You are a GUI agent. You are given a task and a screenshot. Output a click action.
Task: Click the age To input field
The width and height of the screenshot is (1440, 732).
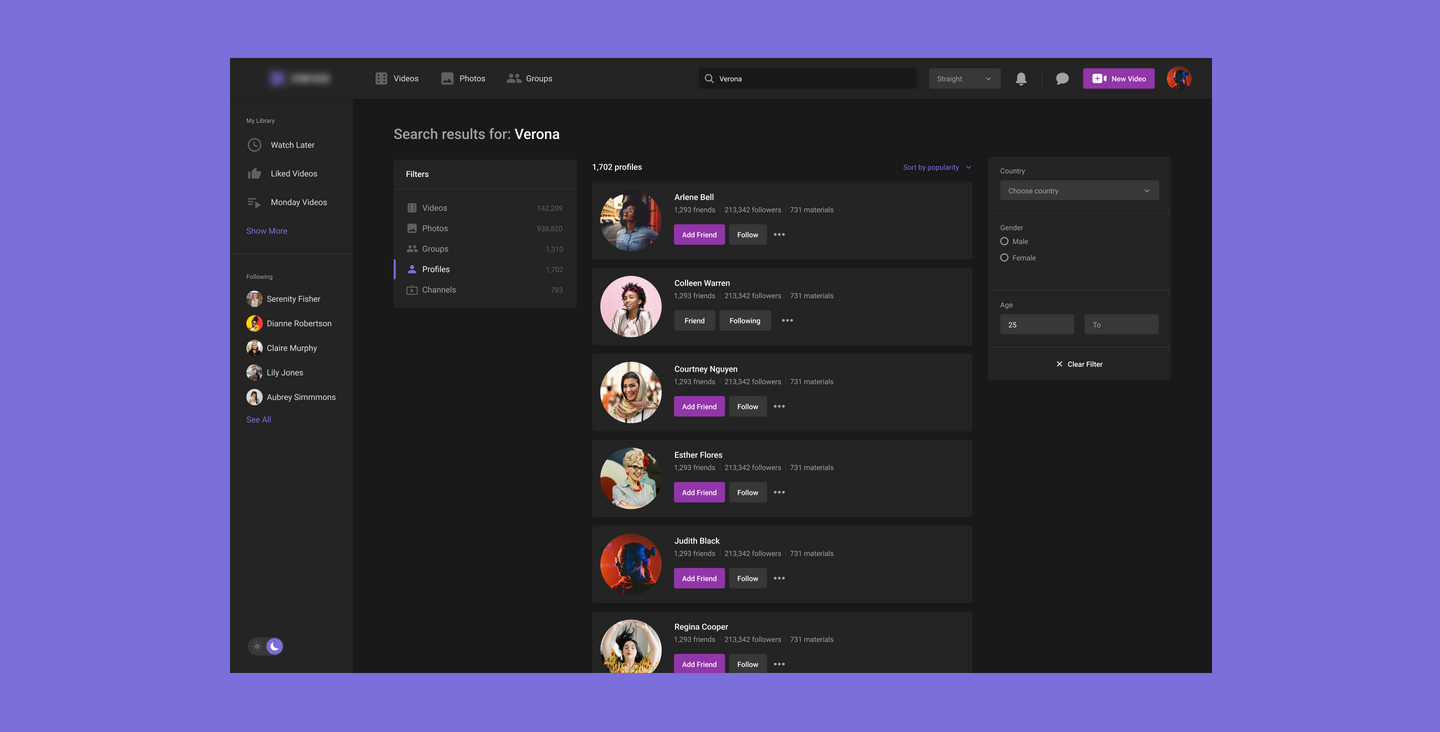1121,325
